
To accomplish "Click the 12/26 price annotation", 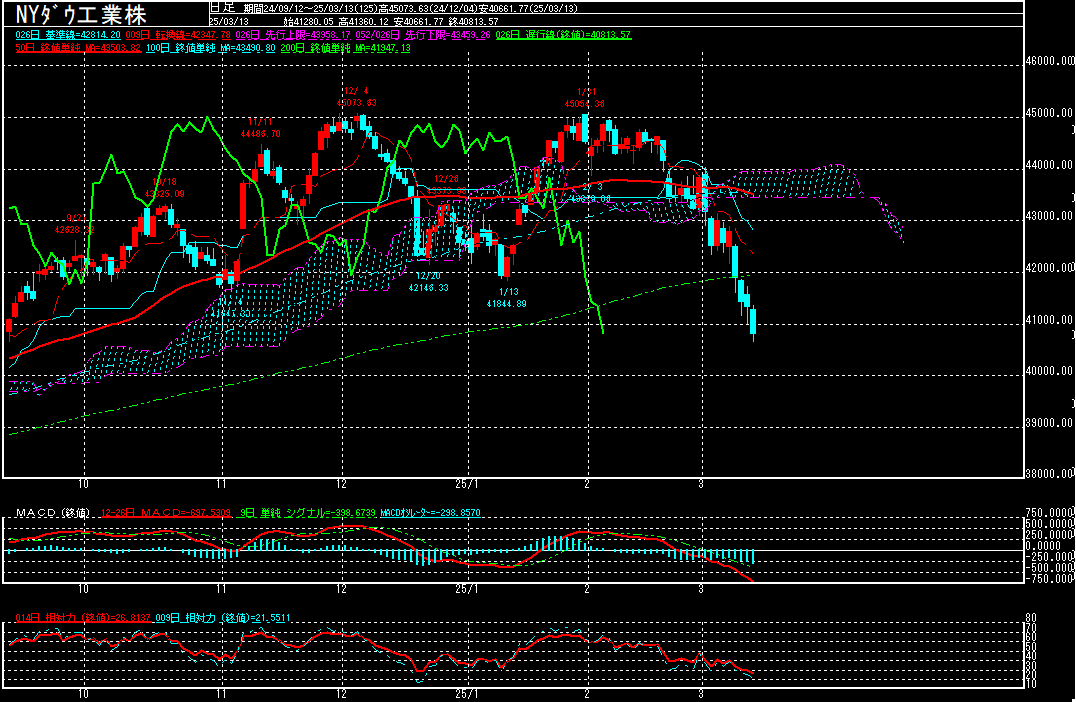I will [x=446, y=184].
